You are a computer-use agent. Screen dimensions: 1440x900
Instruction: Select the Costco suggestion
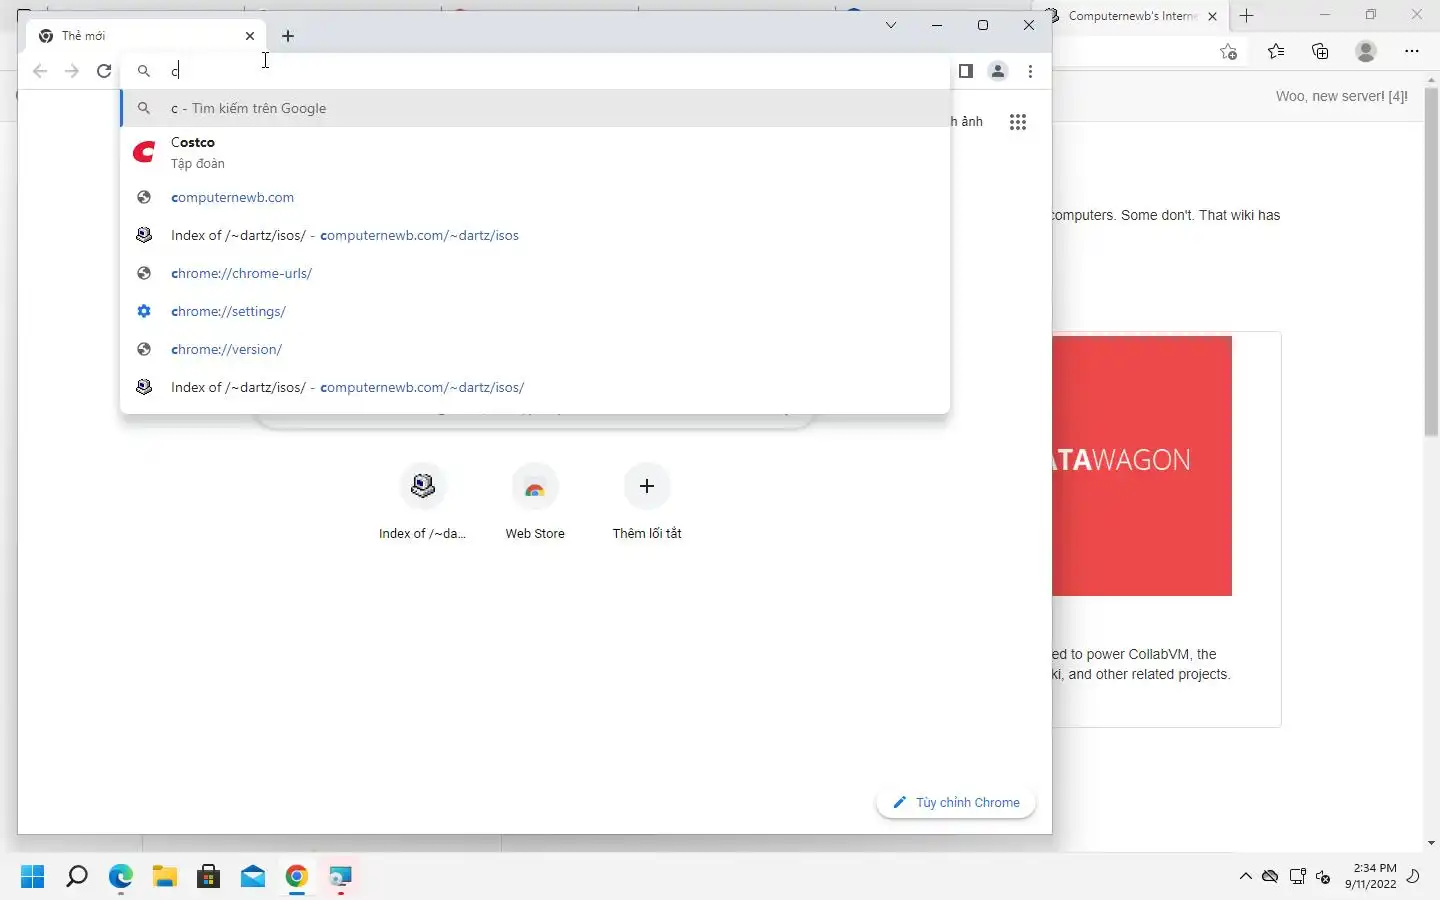click(x=535, y=152)
